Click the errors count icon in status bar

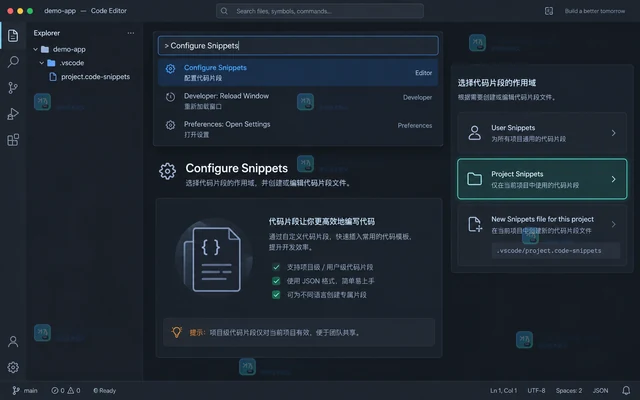pos(55,391)
